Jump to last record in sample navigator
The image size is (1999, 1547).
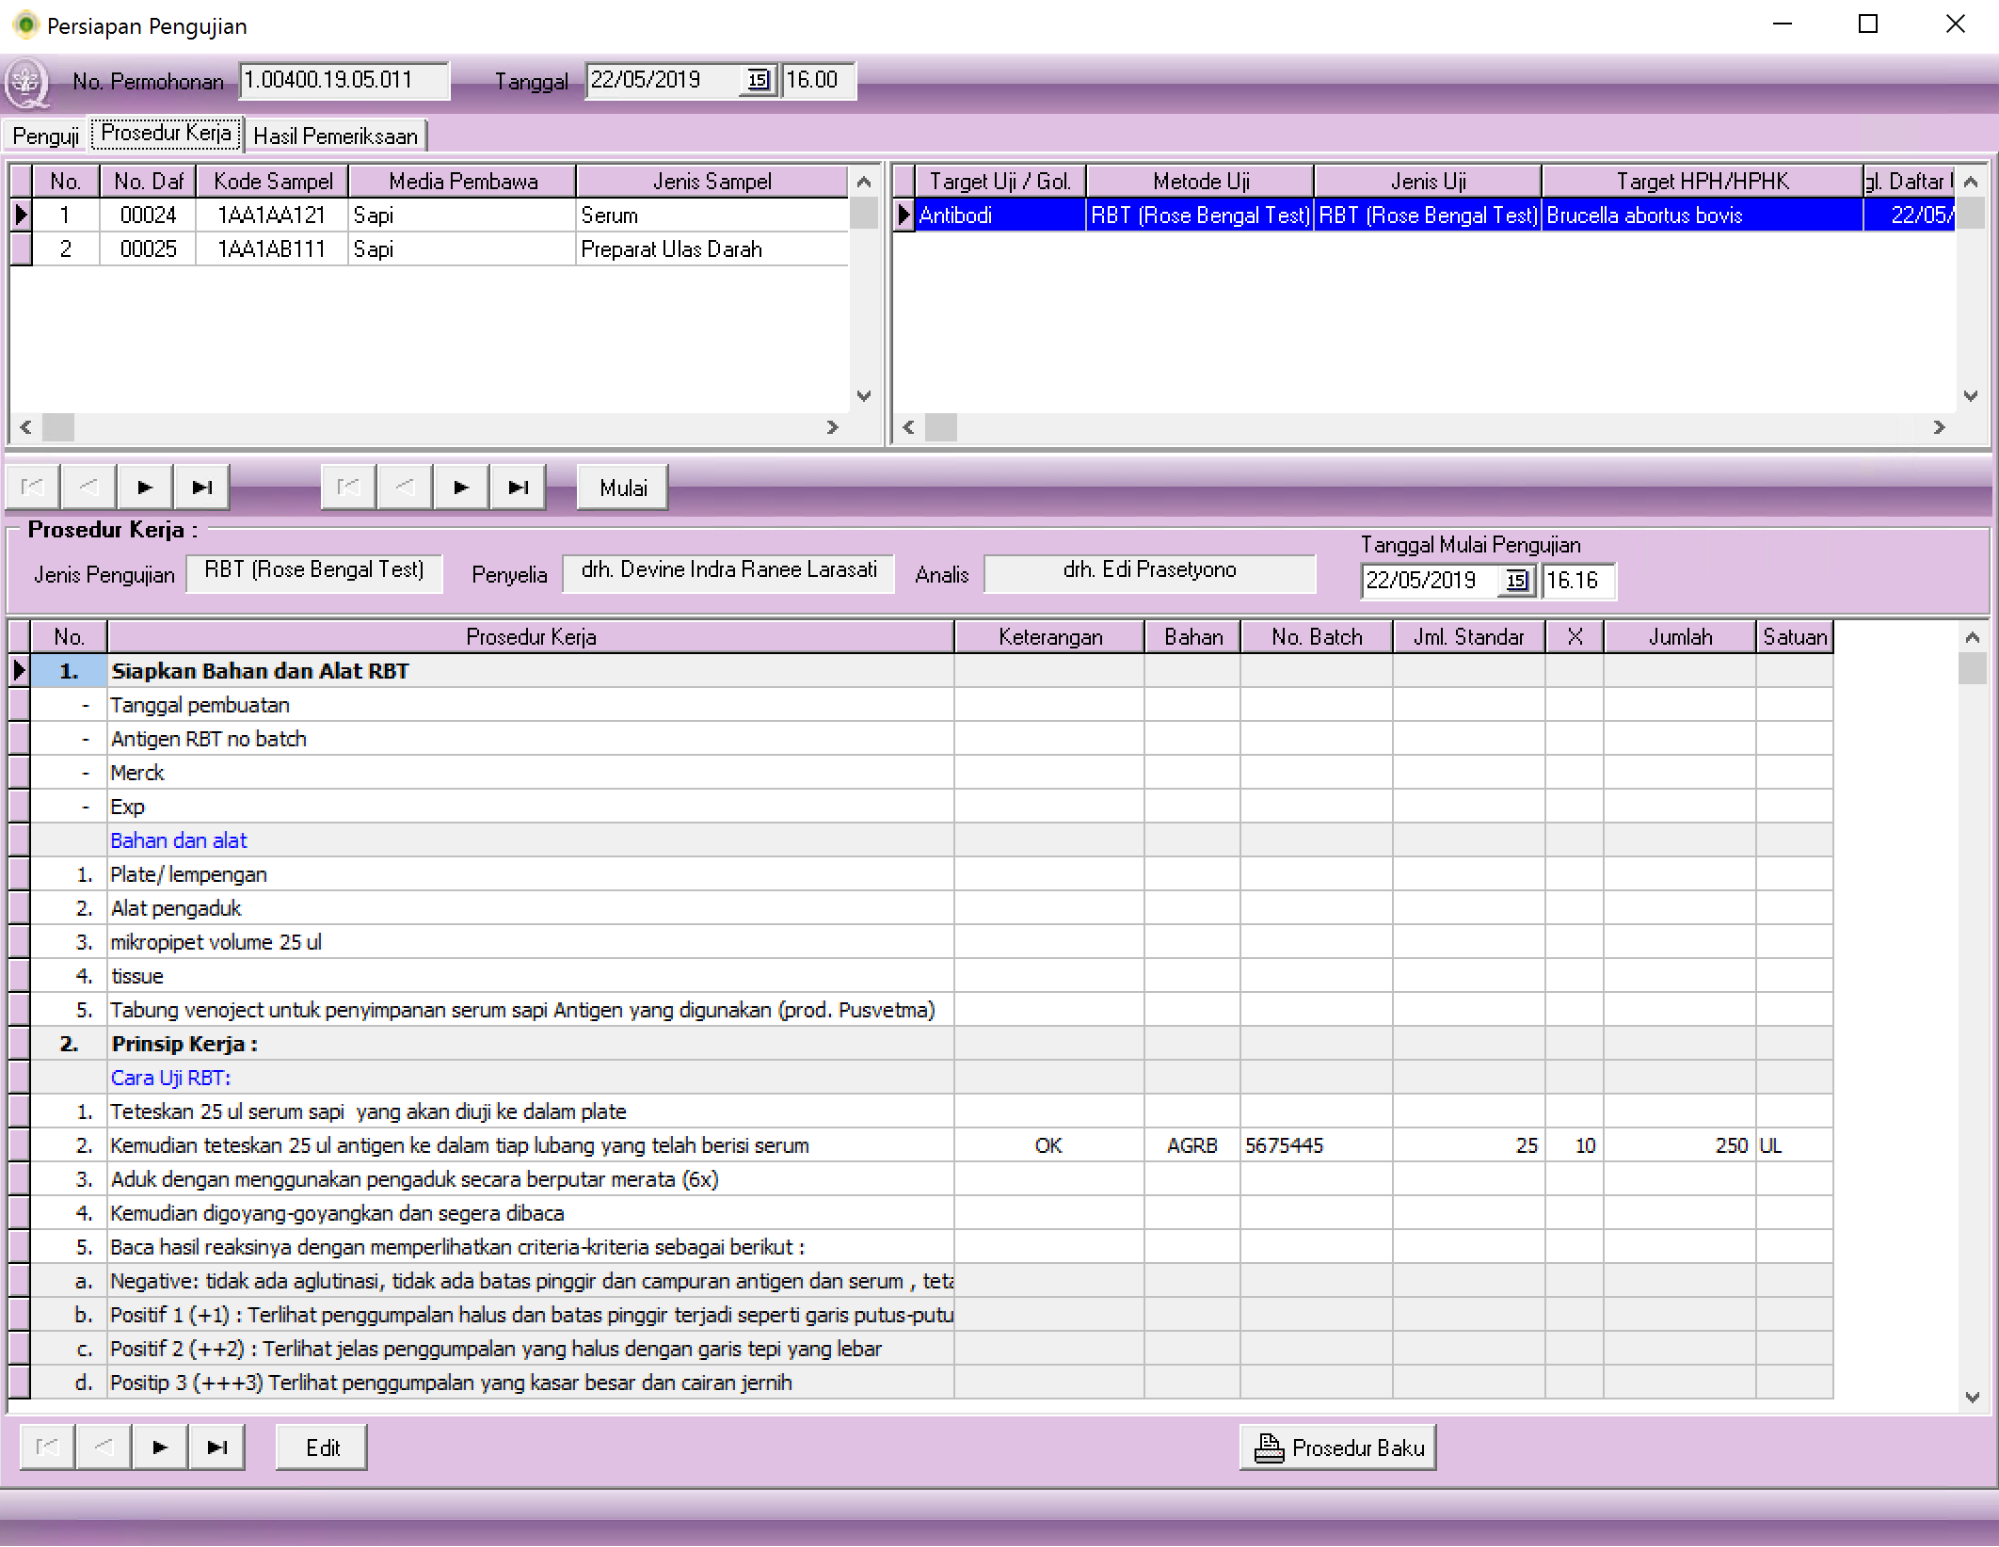pos(201,487)
